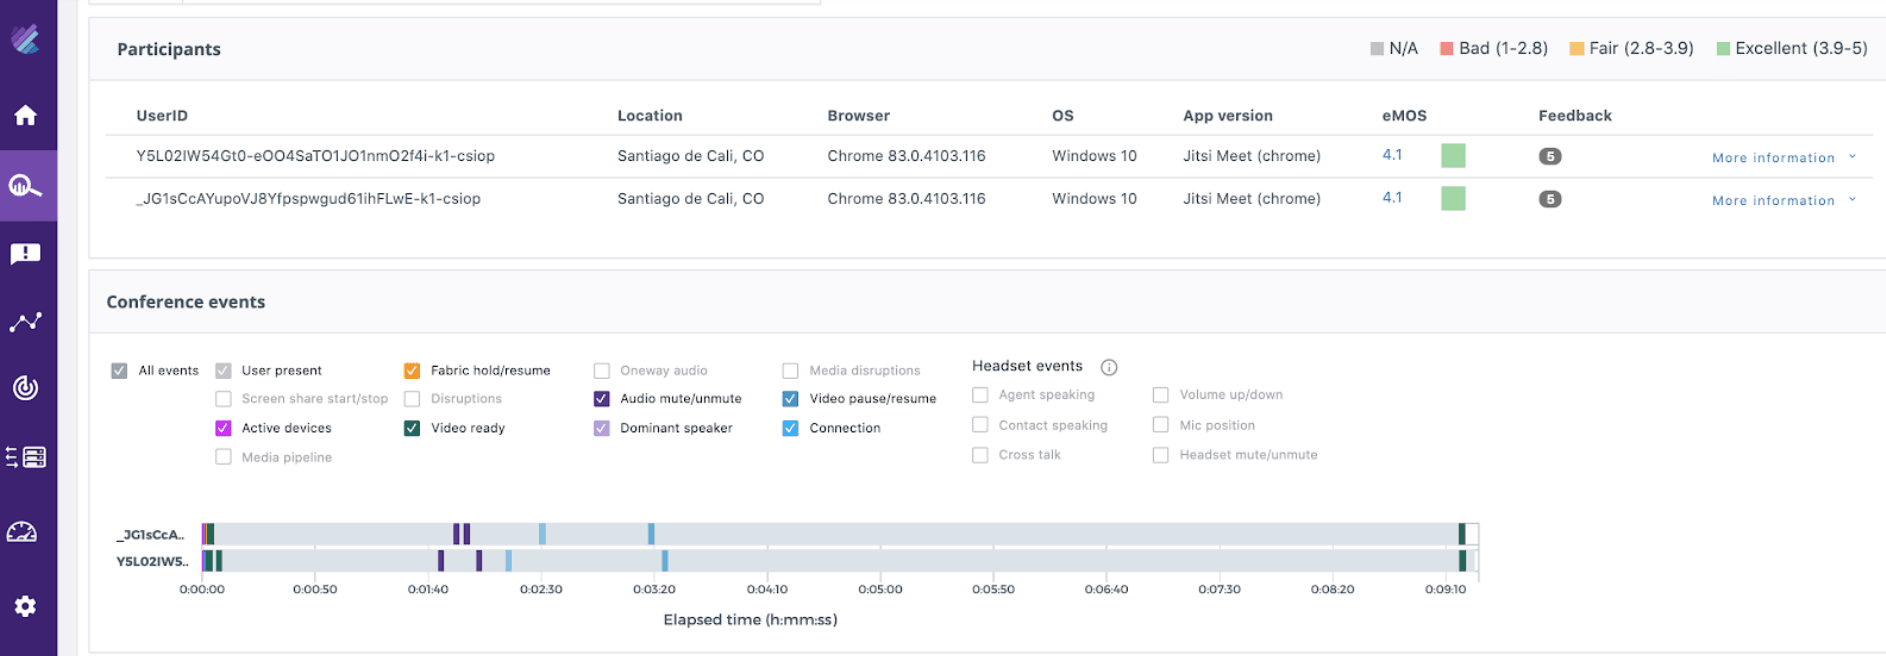Enable the Cross talk checkbox
The width and height of the screenshot is (1886, 656).
pyautogui.click(x=980, y=455)
